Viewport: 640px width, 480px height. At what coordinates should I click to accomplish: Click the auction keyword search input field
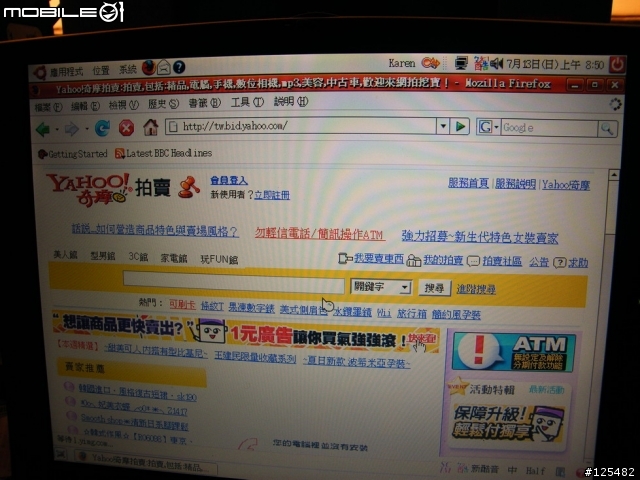click(x=234, y=282)
